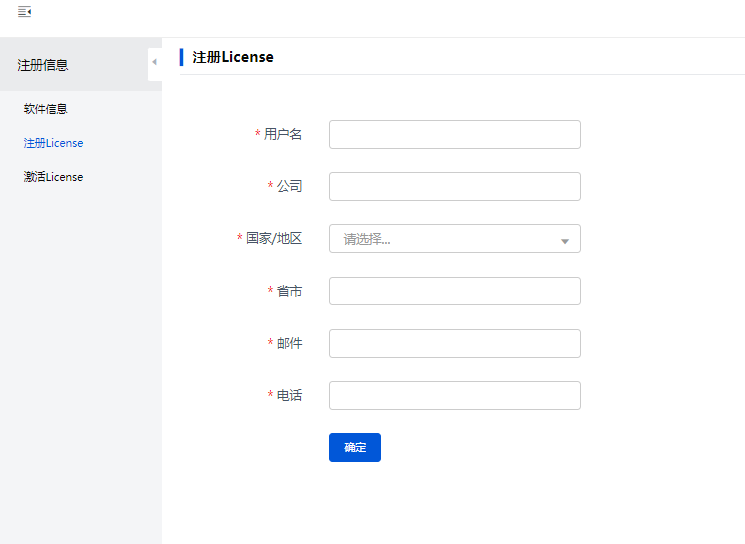Screen dimensions: 745x544
Task: Select 注册License in the sidebar
Action: (54, 143)
